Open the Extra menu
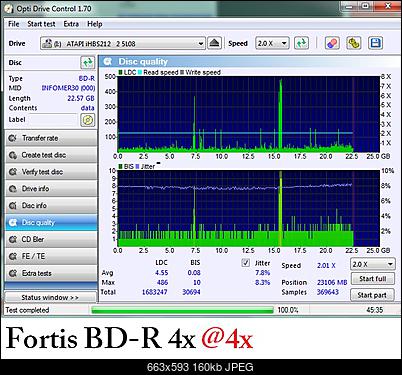The image size is (402, 375). tap(71, 24)
